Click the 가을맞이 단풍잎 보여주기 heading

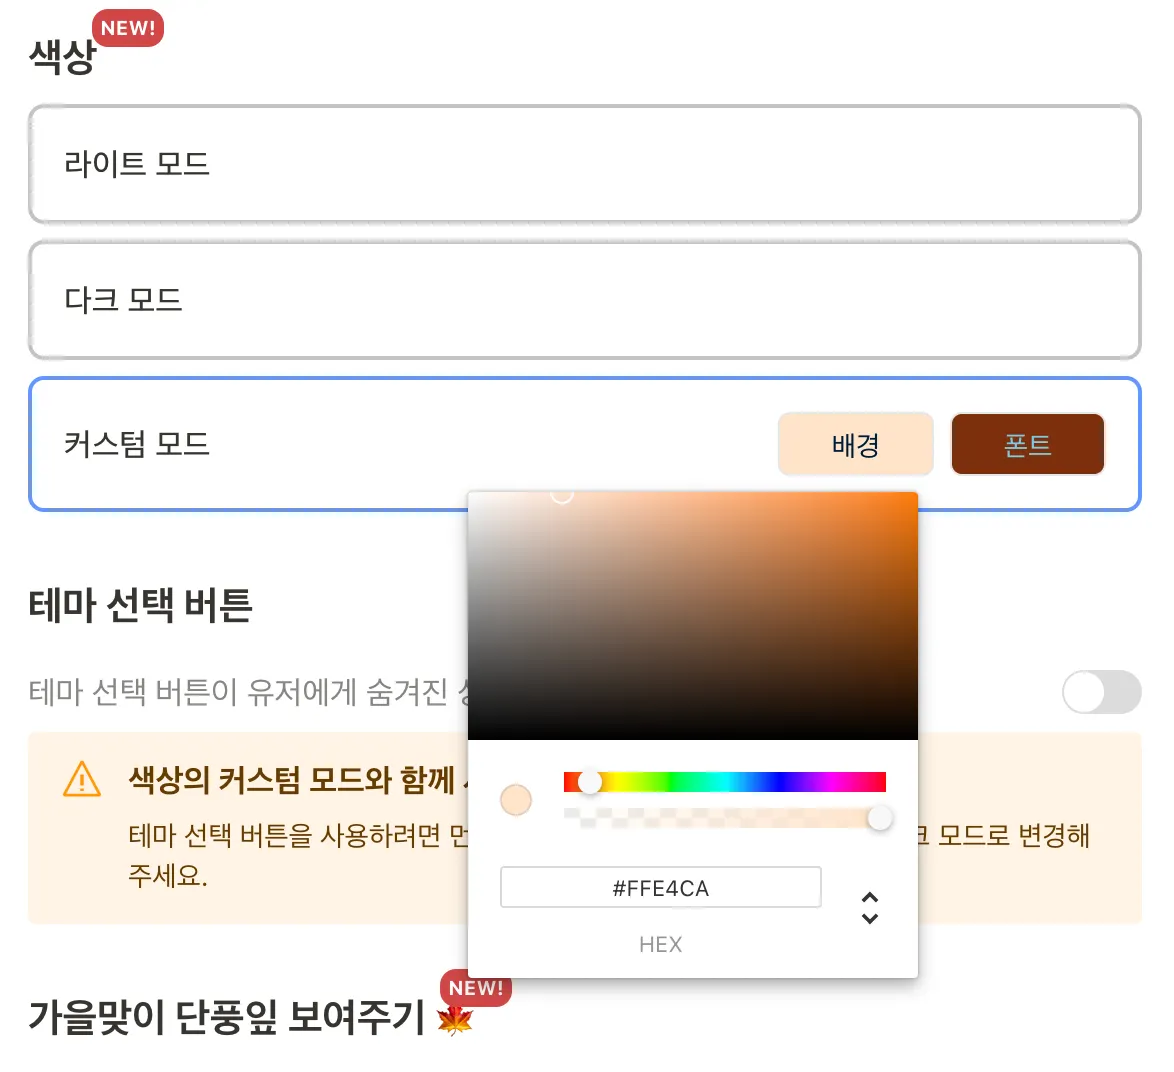click(227, 1017)
